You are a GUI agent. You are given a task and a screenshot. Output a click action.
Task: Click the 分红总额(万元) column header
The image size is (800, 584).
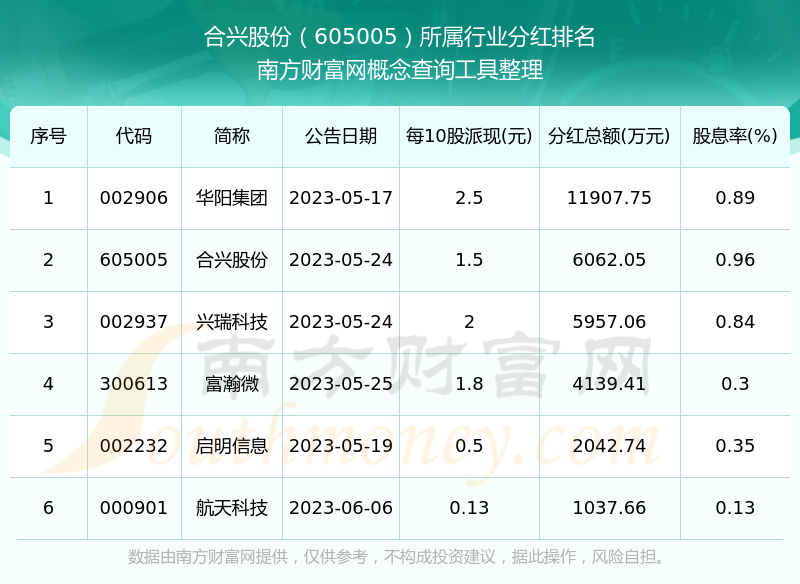pos(609,136)
